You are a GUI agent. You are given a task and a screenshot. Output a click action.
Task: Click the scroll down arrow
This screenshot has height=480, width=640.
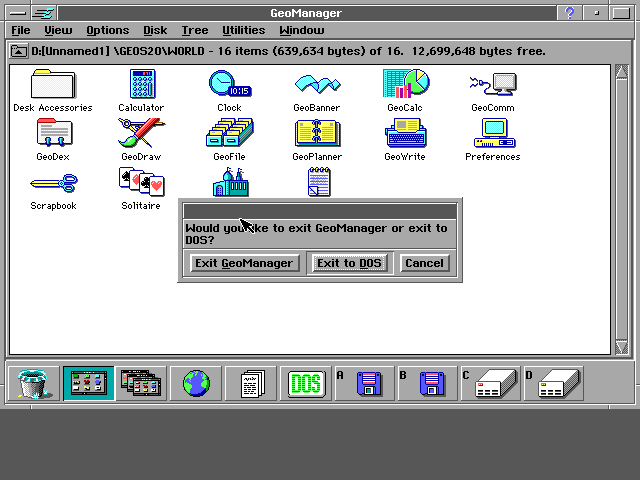point(621,347)
